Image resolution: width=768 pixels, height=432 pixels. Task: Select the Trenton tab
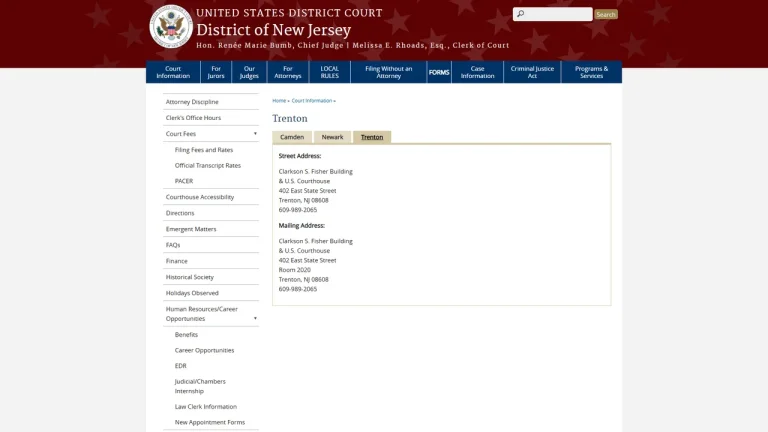(x=372, y=137)
